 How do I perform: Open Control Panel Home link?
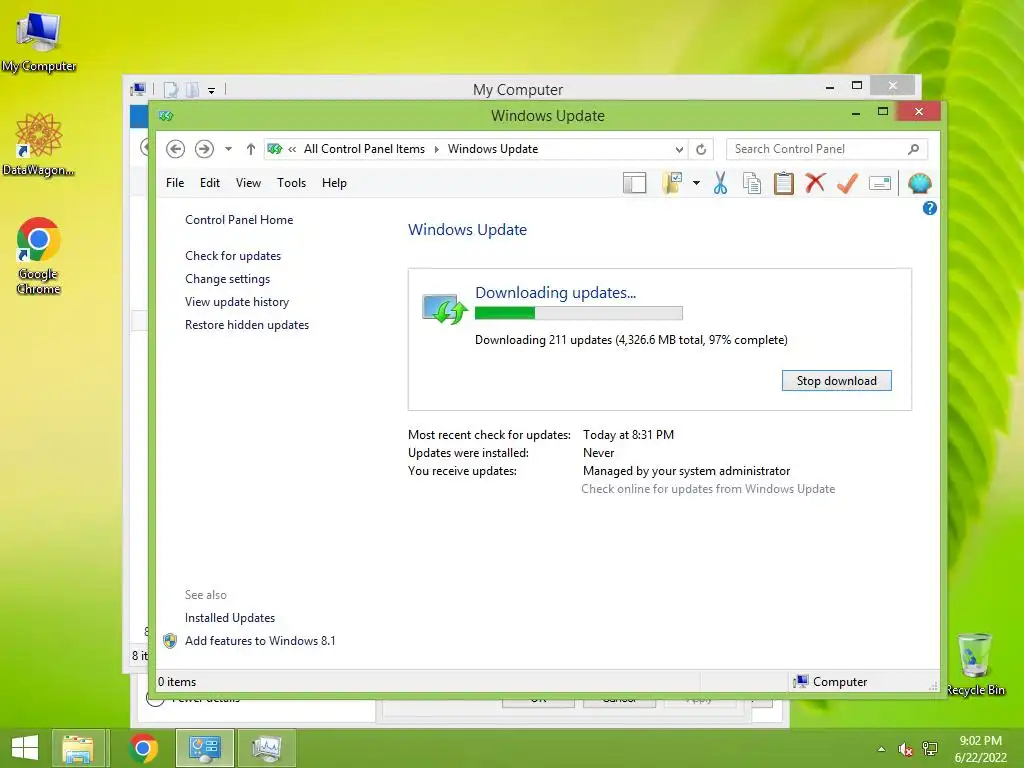(239, 220)
